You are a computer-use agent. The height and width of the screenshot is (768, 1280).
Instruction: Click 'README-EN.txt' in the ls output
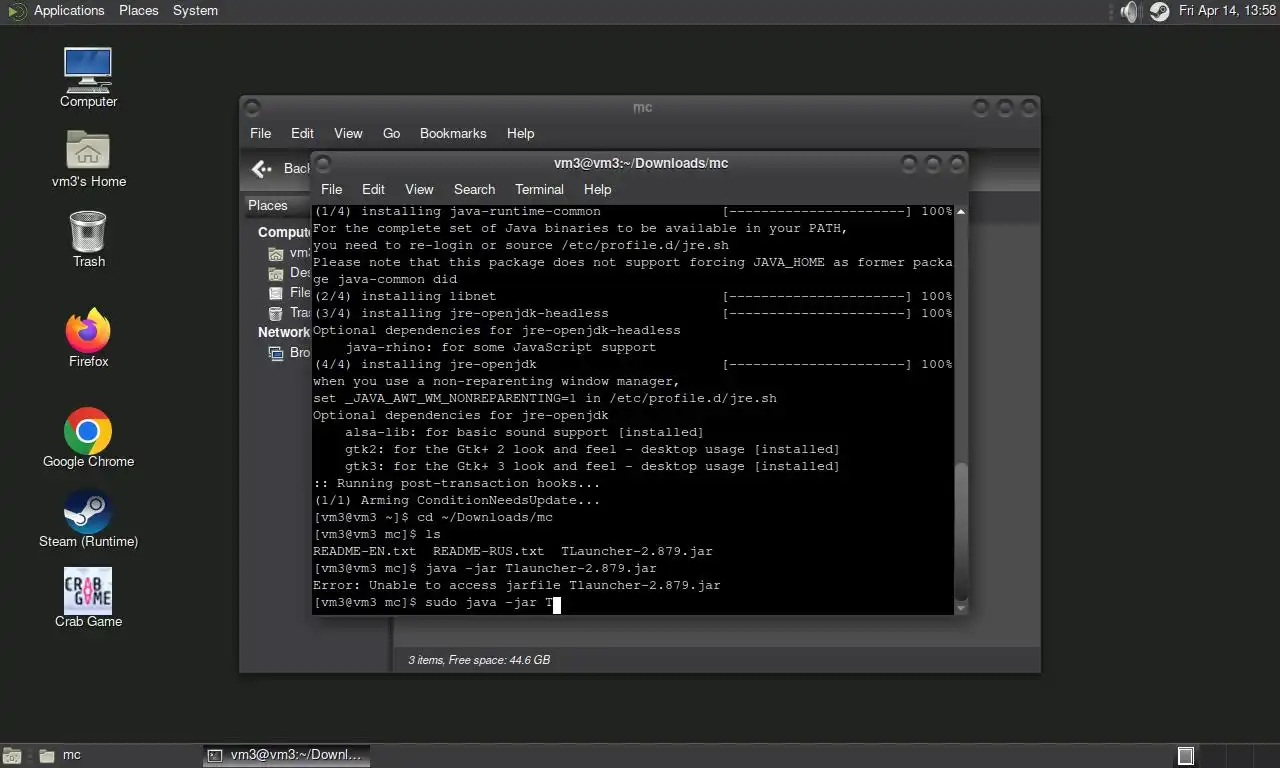pos(365,552)
